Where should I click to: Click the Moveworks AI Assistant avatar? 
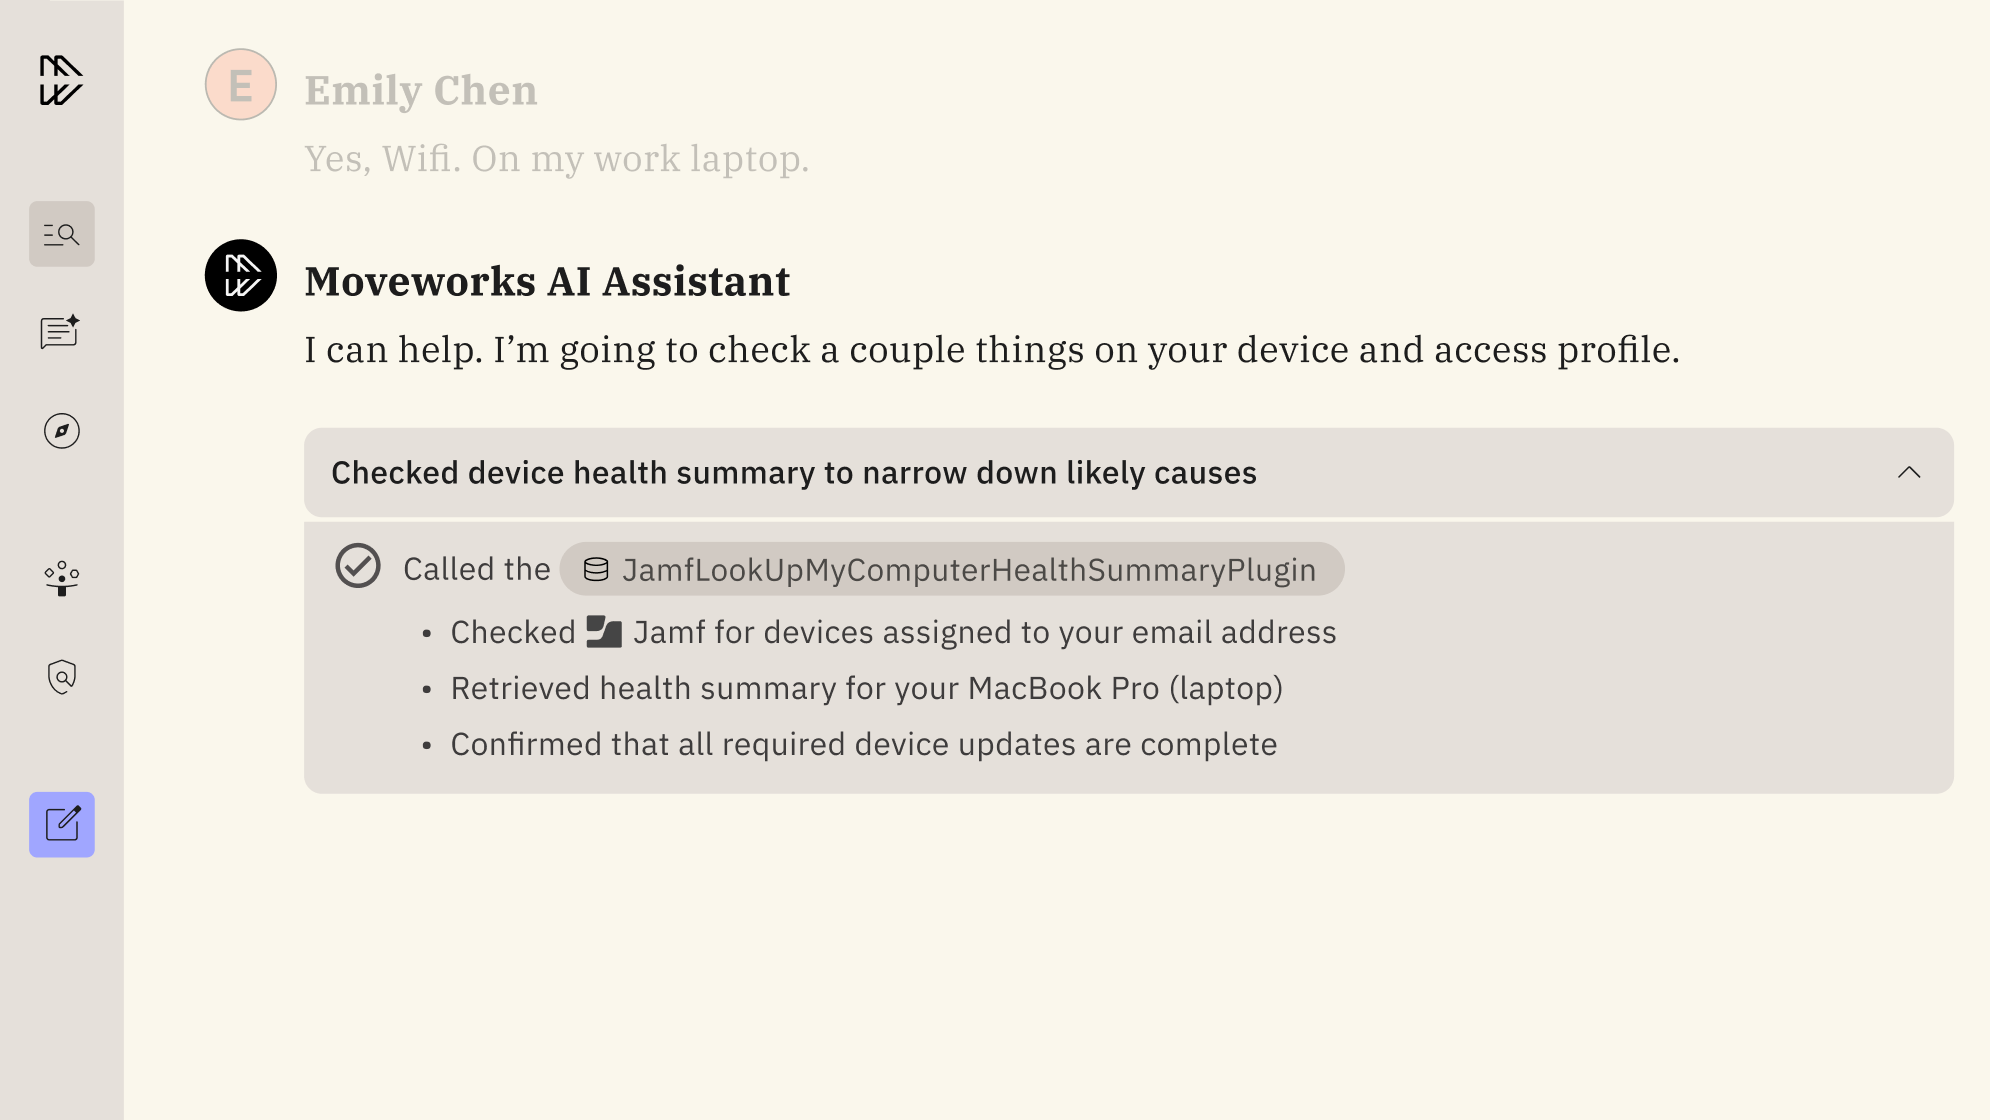coord(240,276)
